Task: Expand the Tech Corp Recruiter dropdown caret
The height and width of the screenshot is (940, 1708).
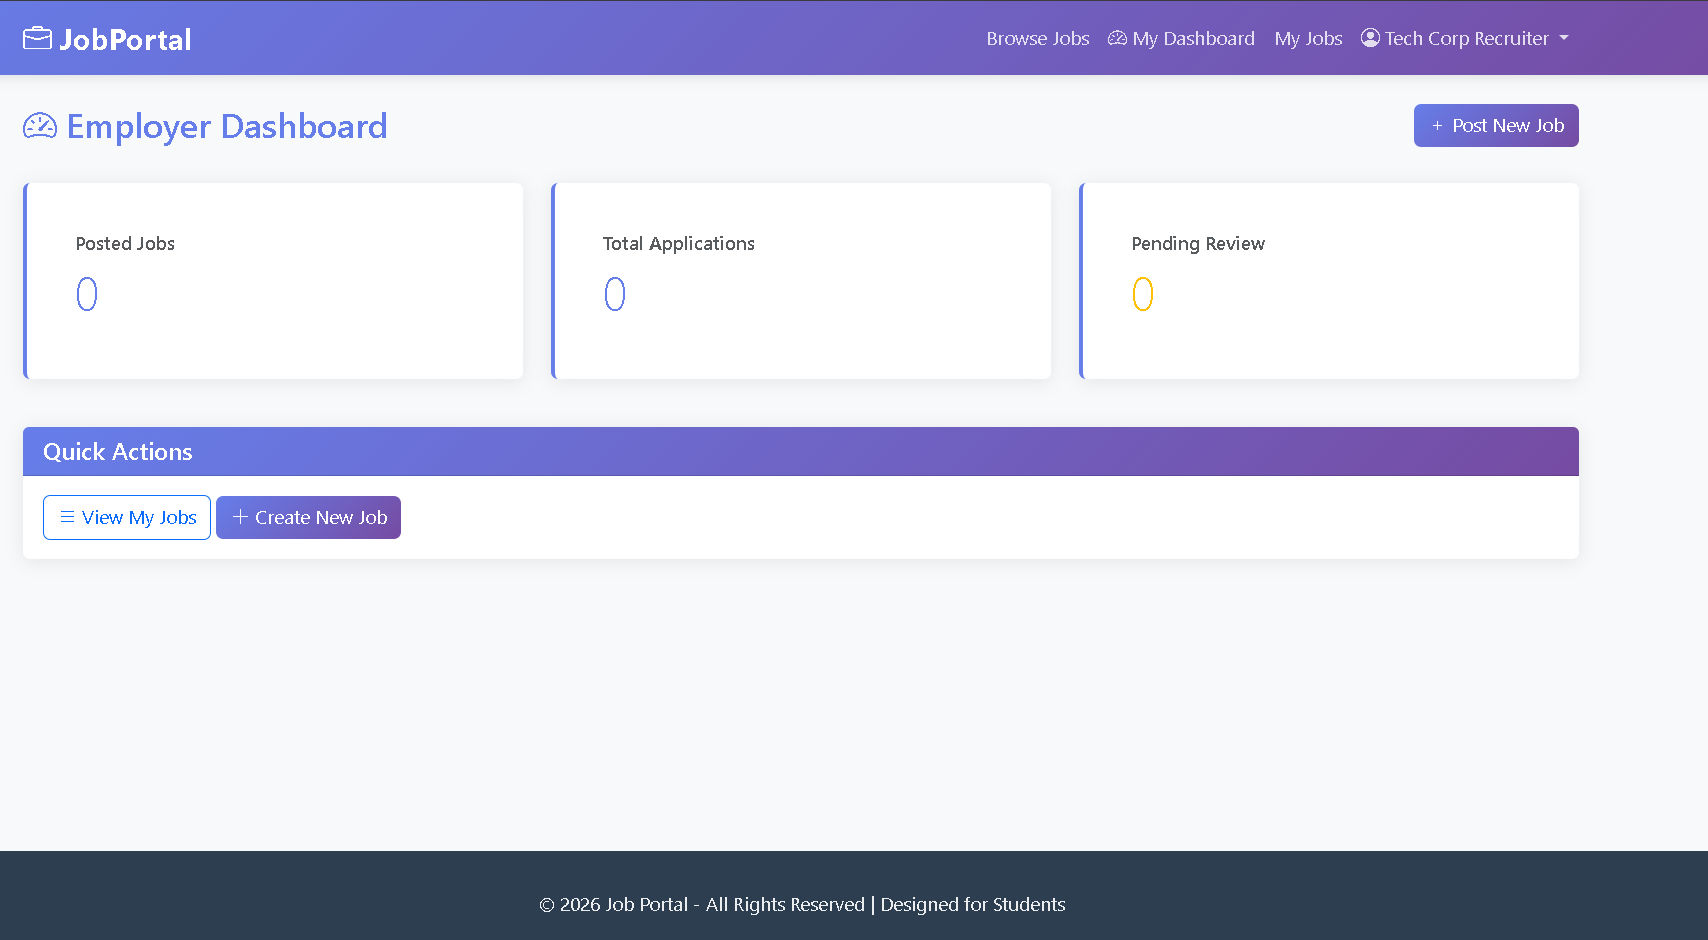Action: pyautogui.click(x=1564, y=38)
